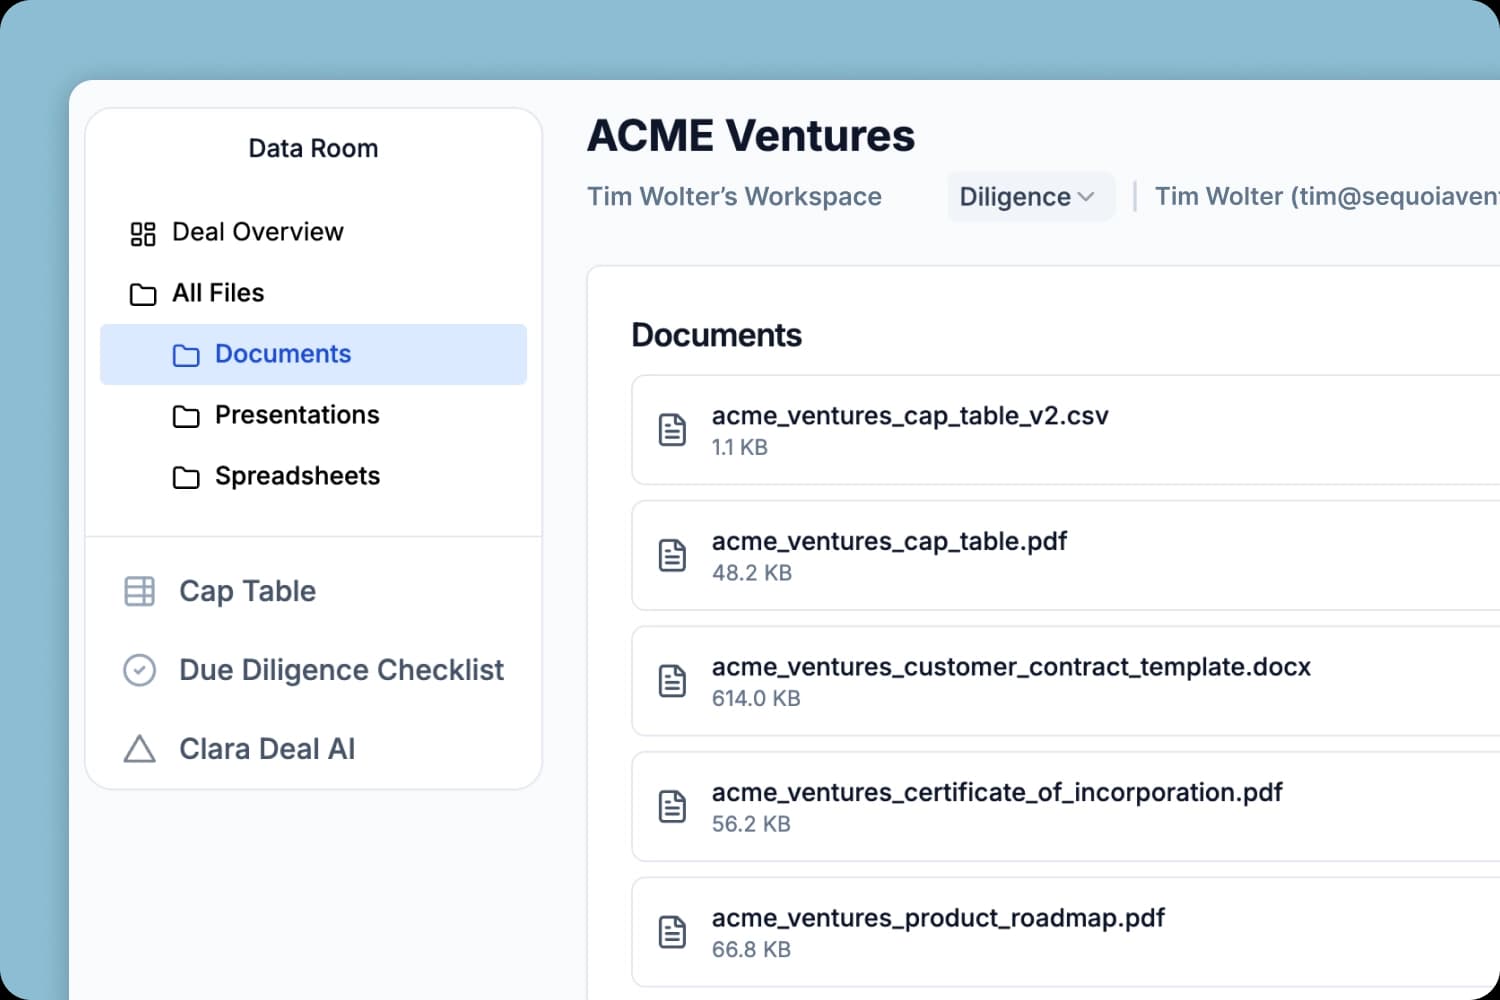Click the Due Diligence Checklist checkmark icon
1500x1000 pixels.
click(139, 670)
